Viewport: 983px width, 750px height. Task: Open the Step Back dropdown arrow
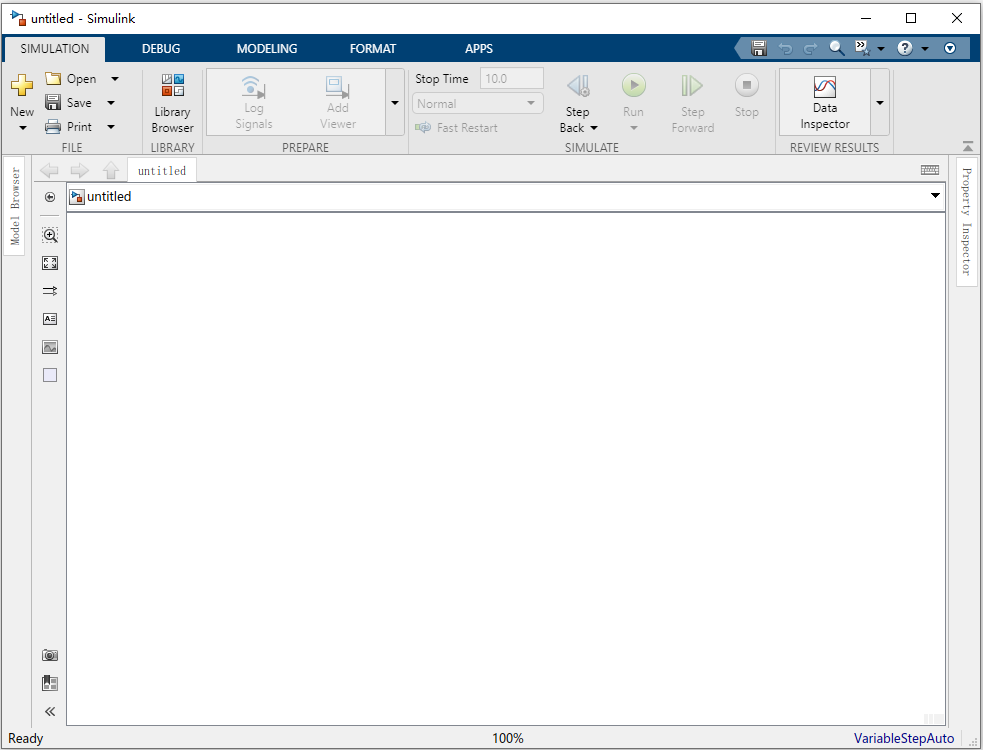point(594,128)
